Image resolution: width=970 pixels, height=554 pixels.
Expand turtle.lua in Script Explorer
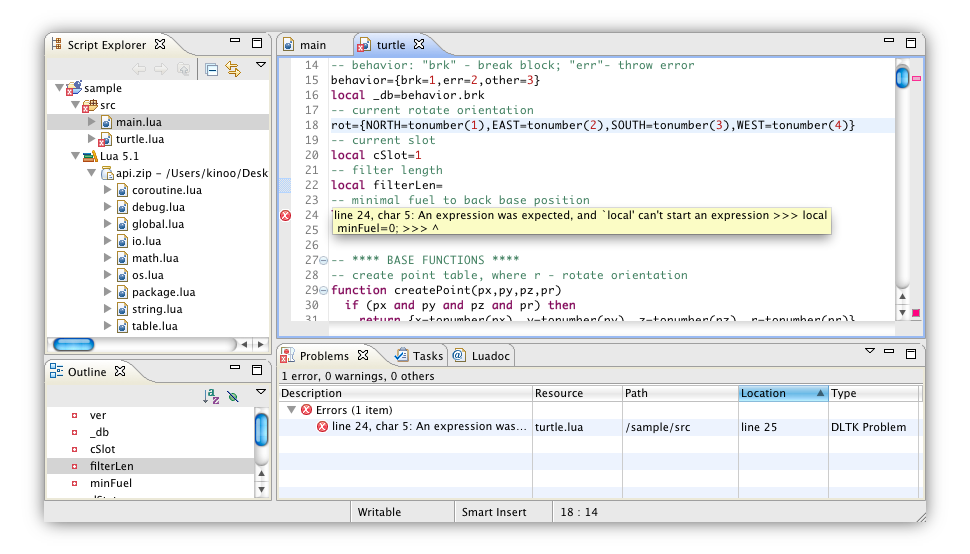[92, 138]
